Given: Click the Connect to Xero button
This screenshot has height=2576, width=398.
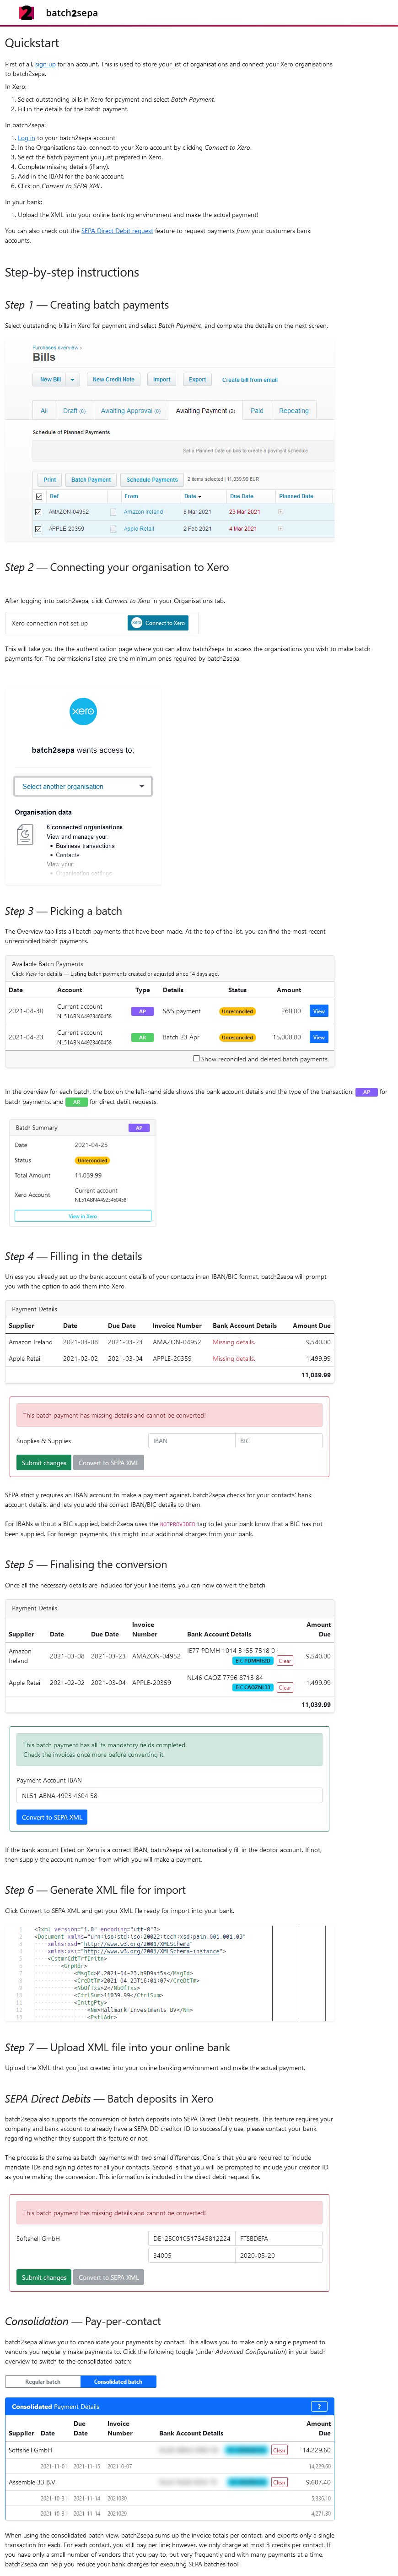Looking at the screenshot, I should click(x=158, y=623).
